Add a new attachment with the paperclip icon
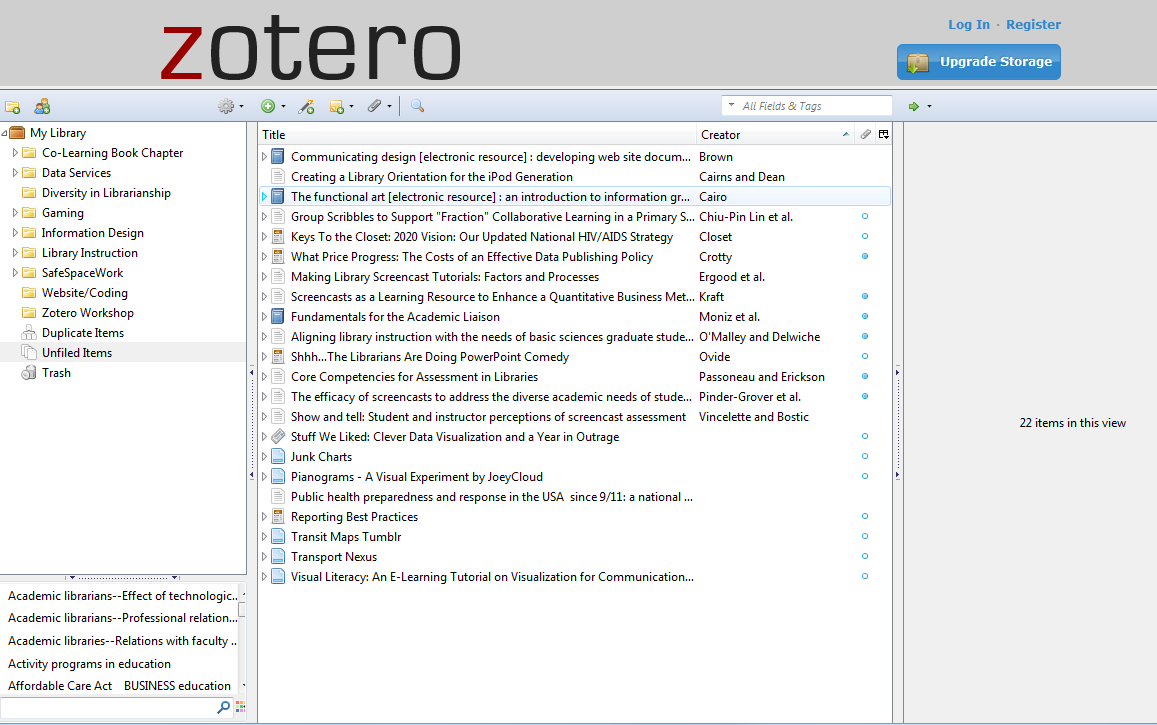The height and width of the screenshot is (725, 1157). point(375,105)
